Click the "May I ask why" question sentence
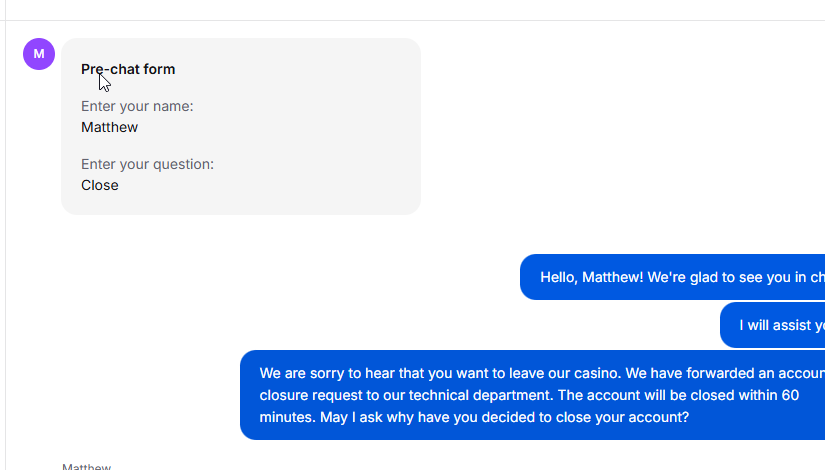 (x=505, y=417)
